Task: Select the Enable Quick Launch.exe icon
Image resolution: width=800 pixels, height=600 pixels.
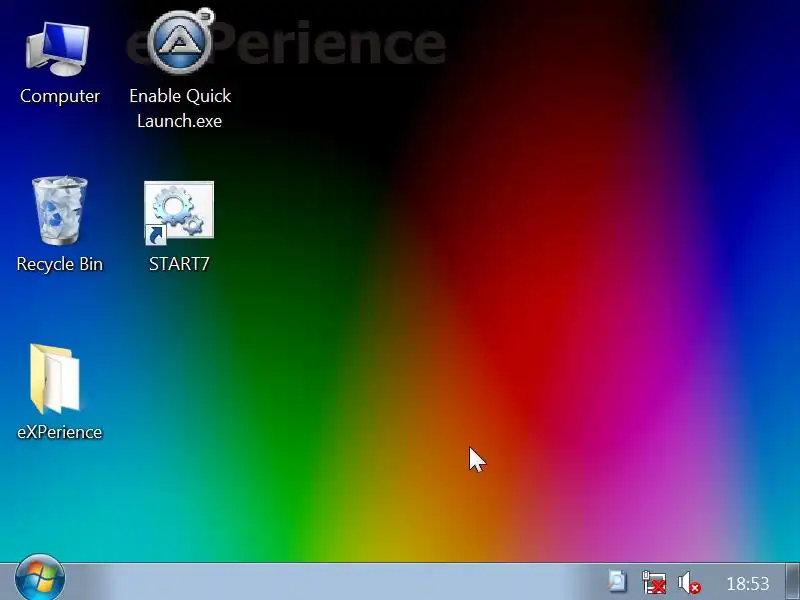Action: 181,42
